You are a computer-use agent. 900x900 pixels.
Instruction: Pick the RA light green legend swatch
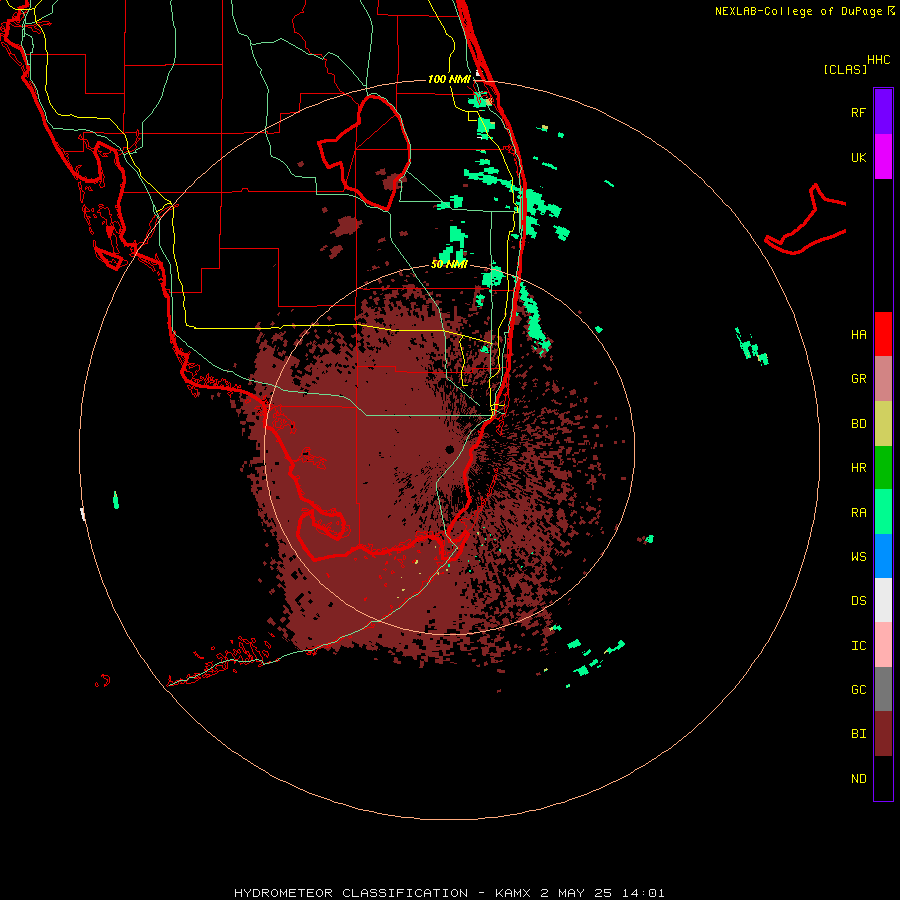click(x=883, y=512)
